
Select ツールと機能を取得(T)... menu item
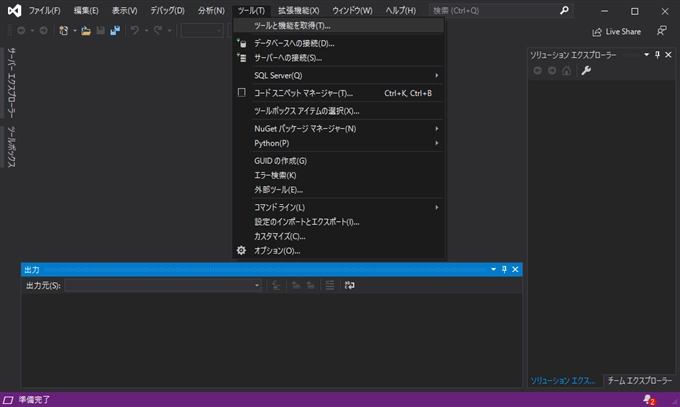point(338,26)
